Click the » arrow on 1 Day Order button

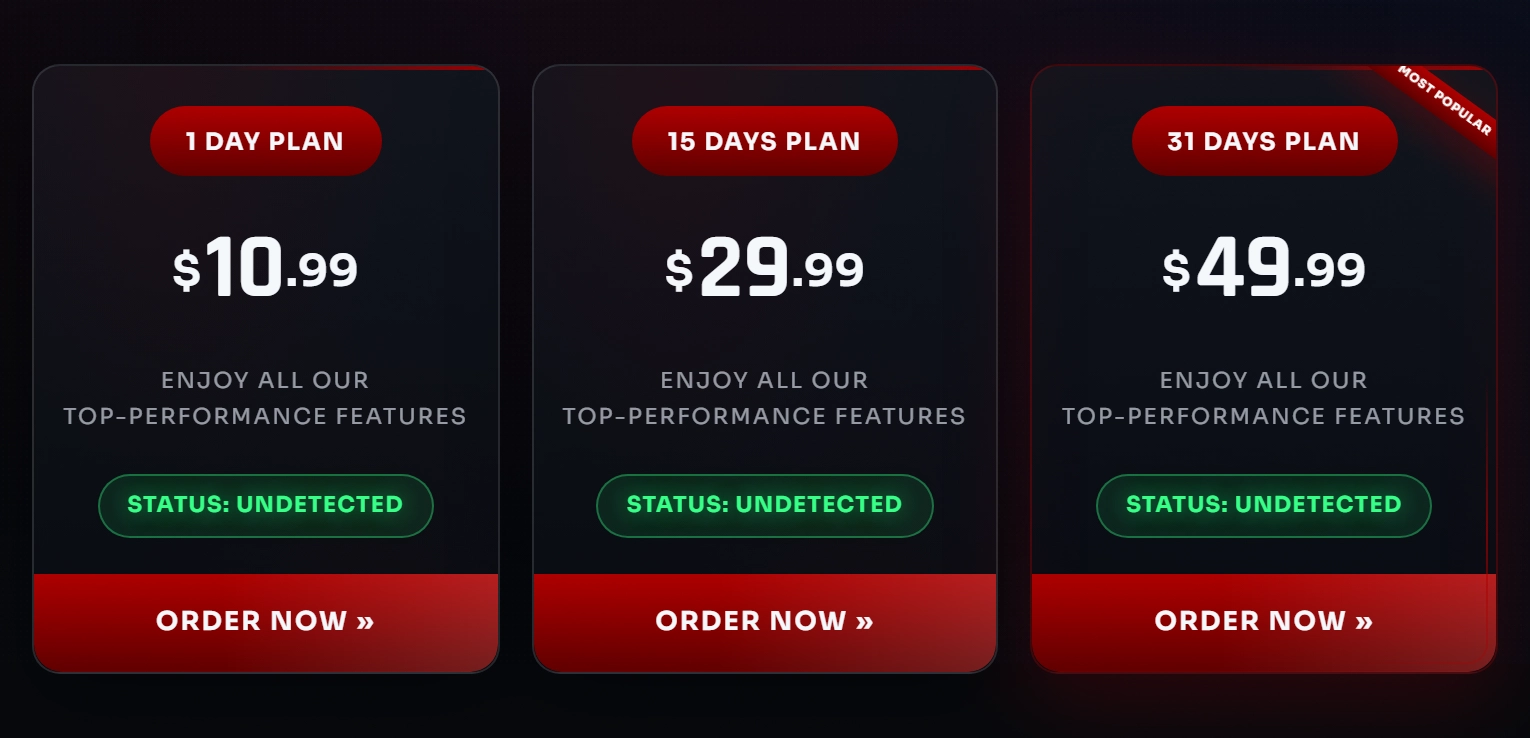[365, 621]
